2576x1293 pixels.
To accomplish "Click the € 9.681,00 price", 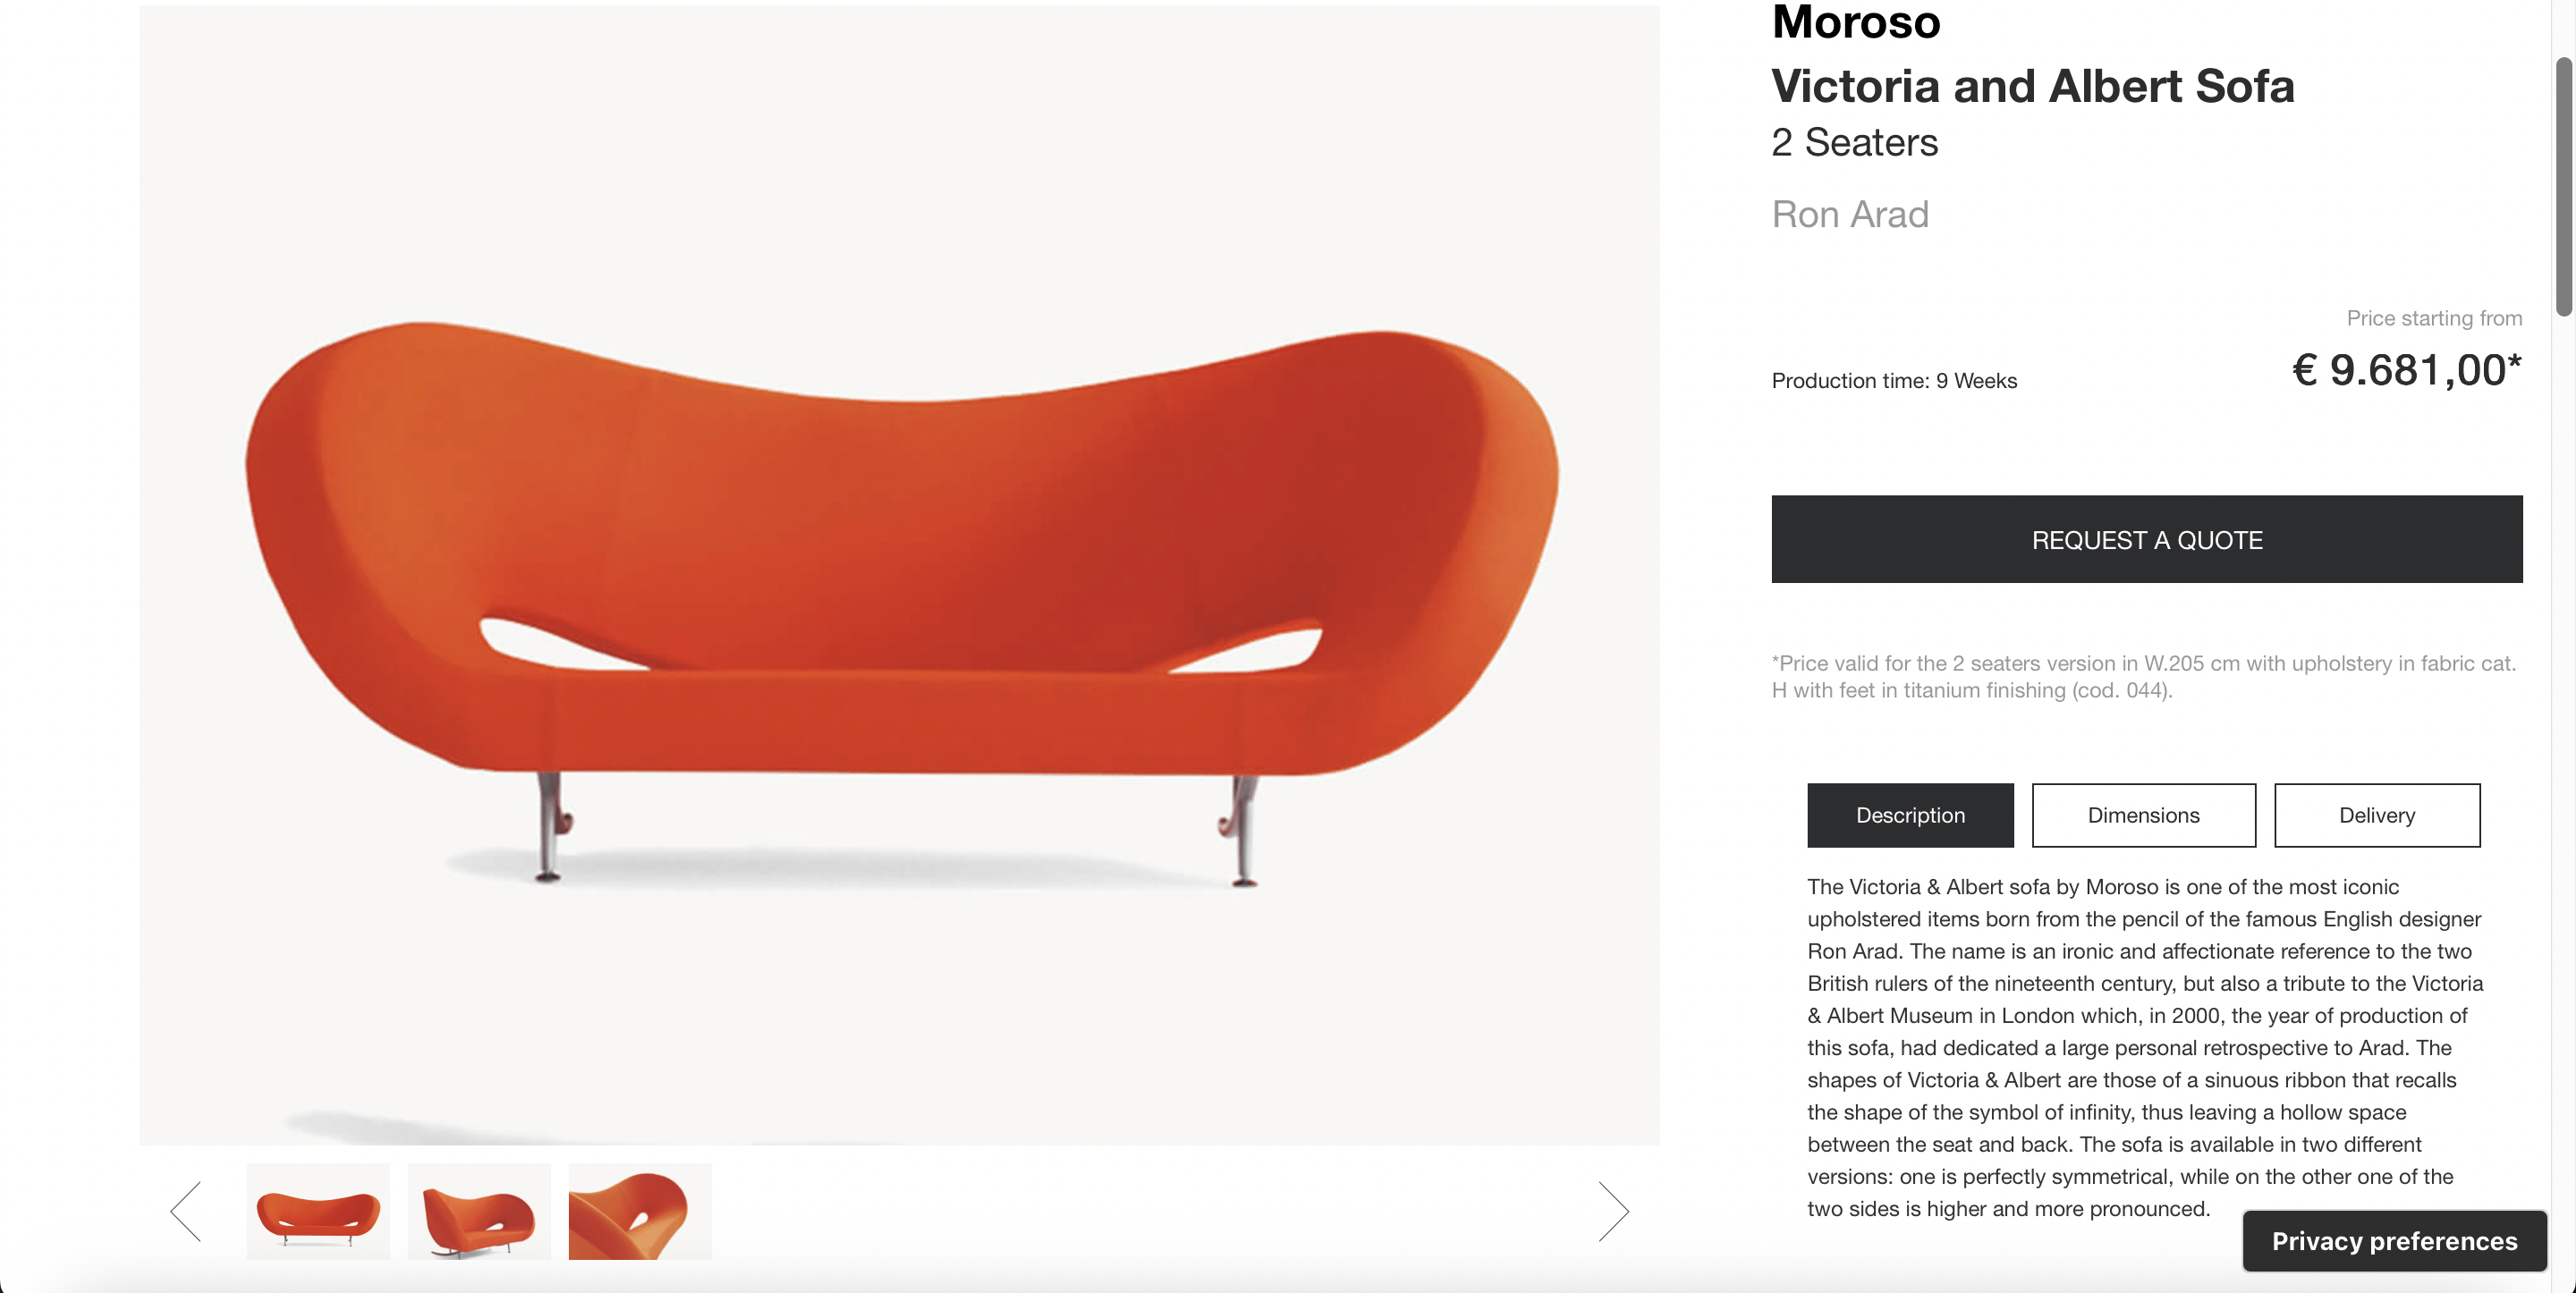I will [2407, 370].
